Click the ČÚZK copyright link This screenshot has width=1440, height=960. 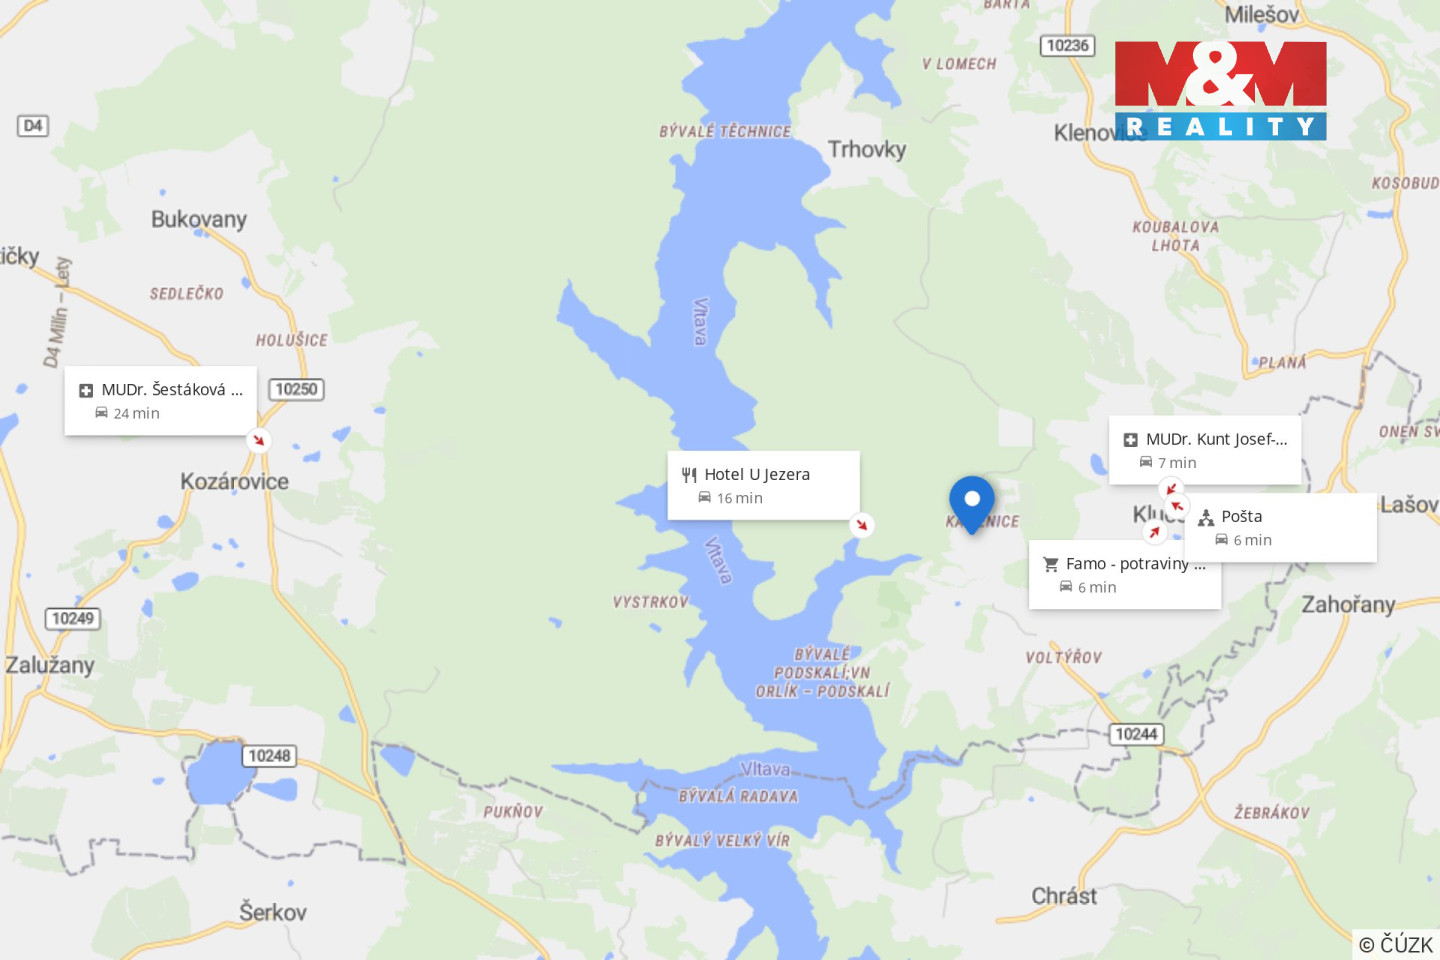click(x=1396, y=944)
